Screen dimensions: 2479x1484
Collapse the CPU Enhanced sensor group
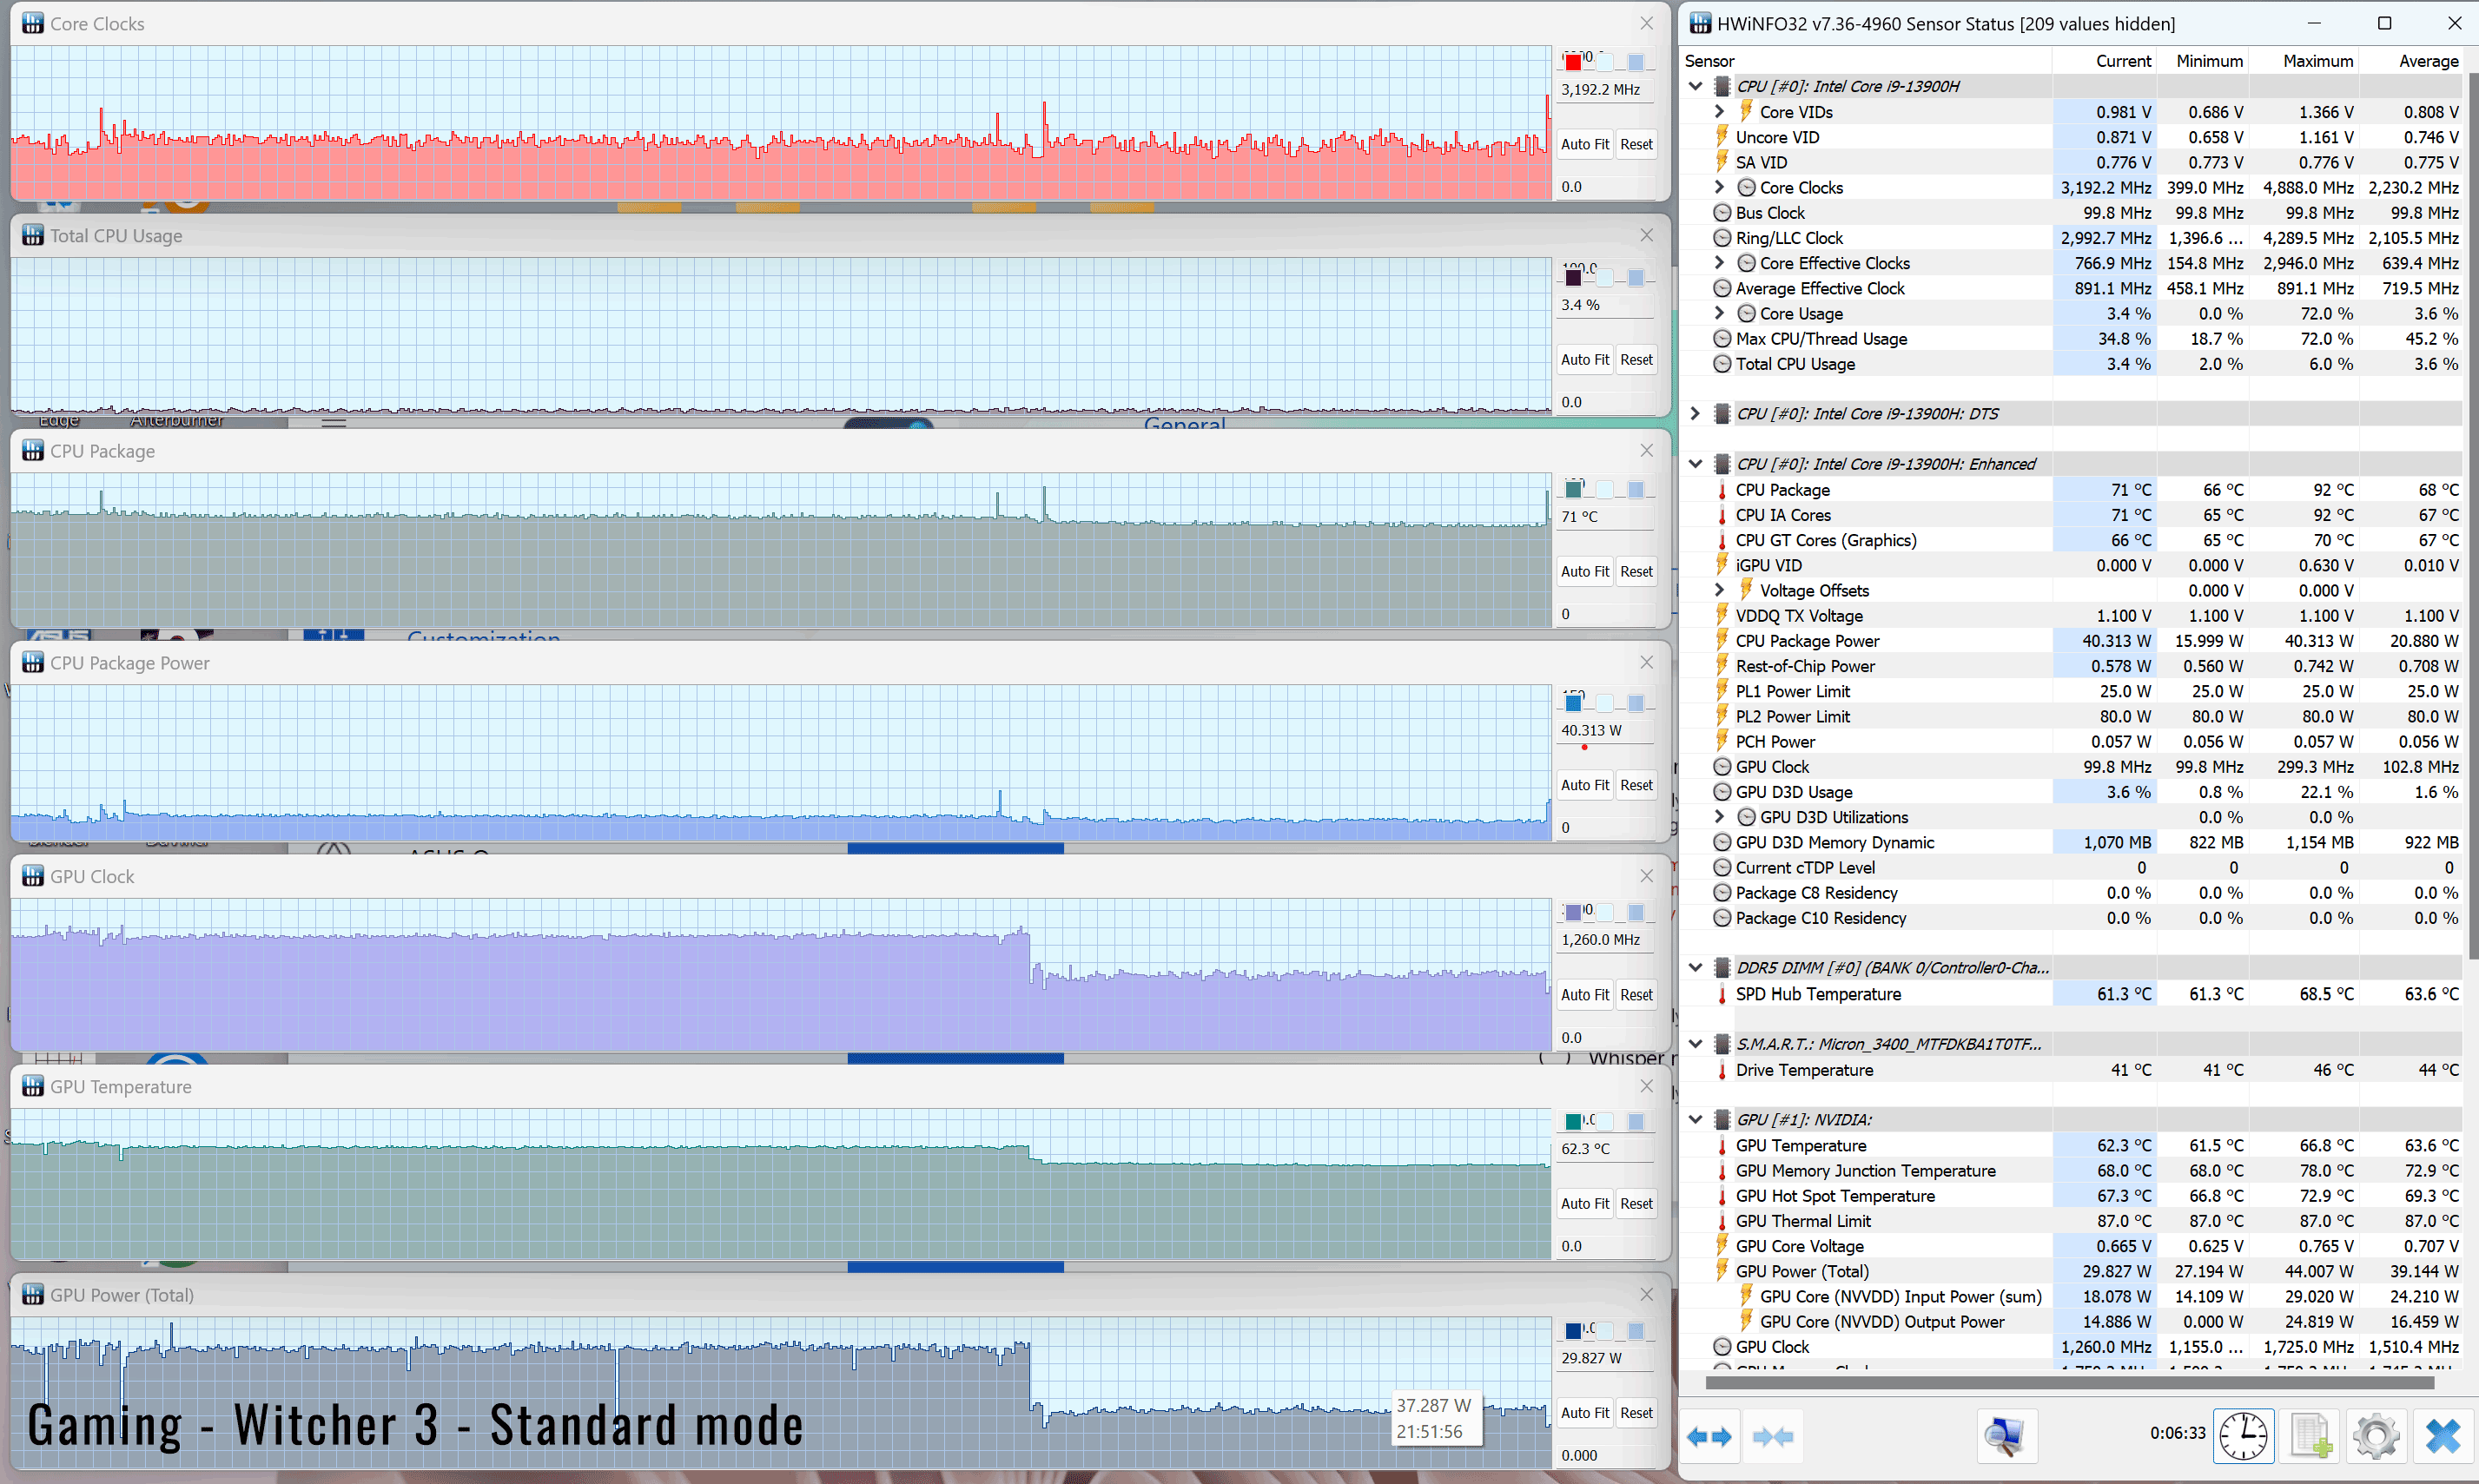1696,464
